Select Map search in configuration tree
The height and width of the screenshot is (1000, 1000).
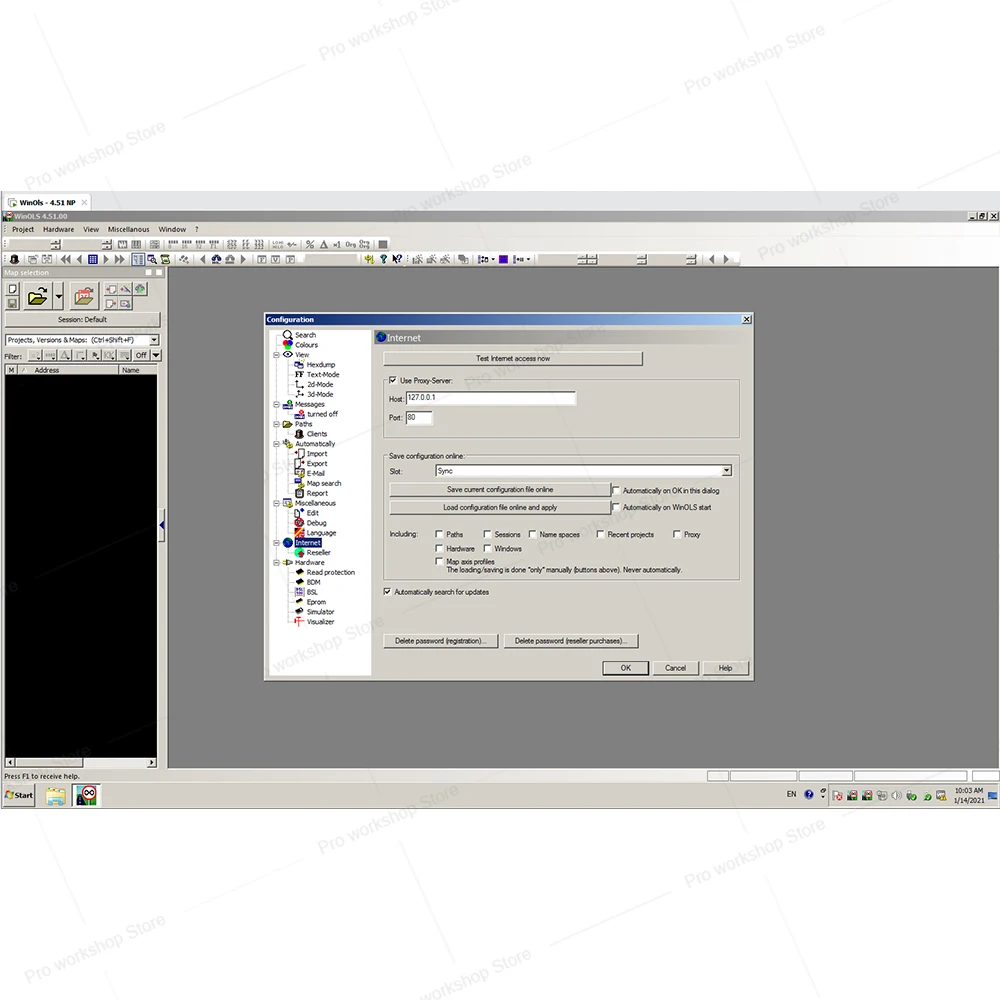[x=323, y=483]
